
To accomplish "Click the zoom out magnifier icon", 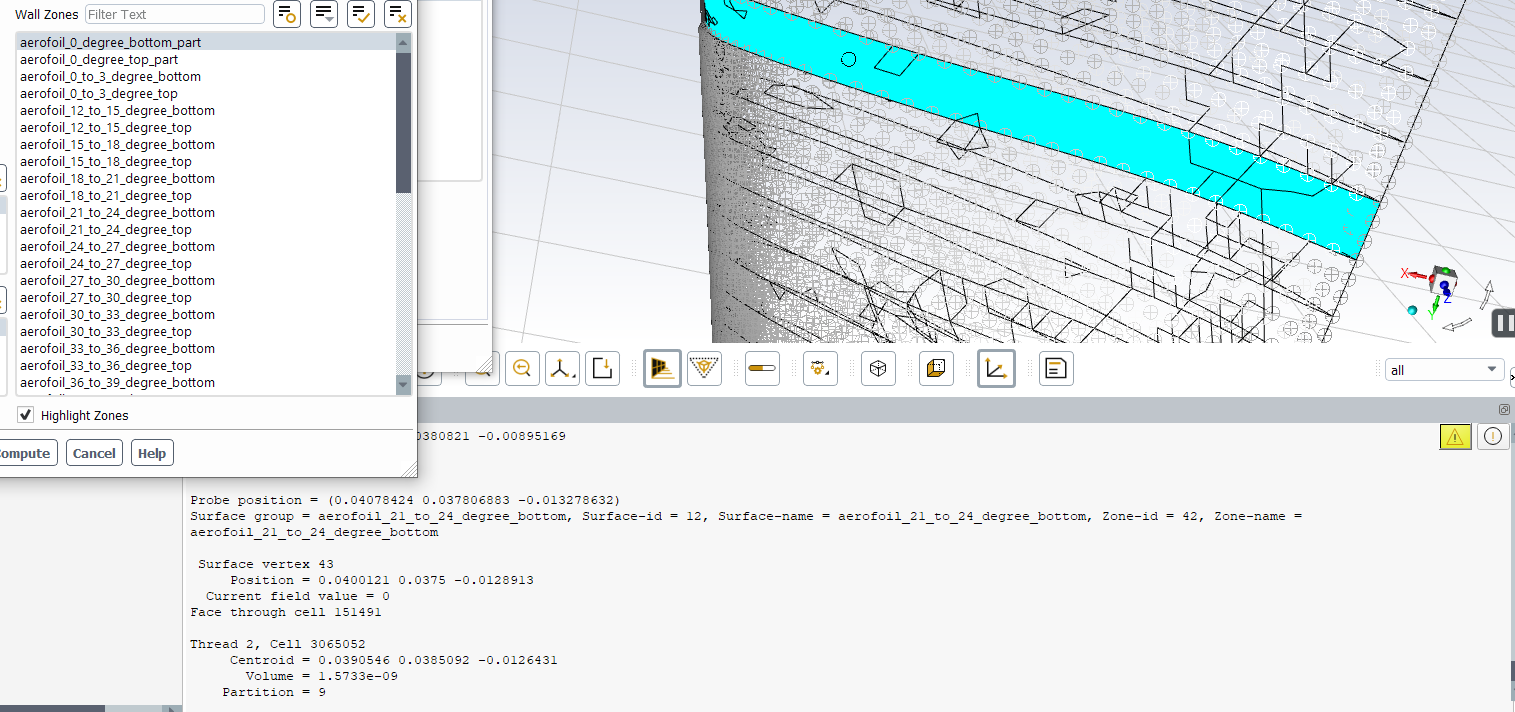I will (x=521, y=369).
